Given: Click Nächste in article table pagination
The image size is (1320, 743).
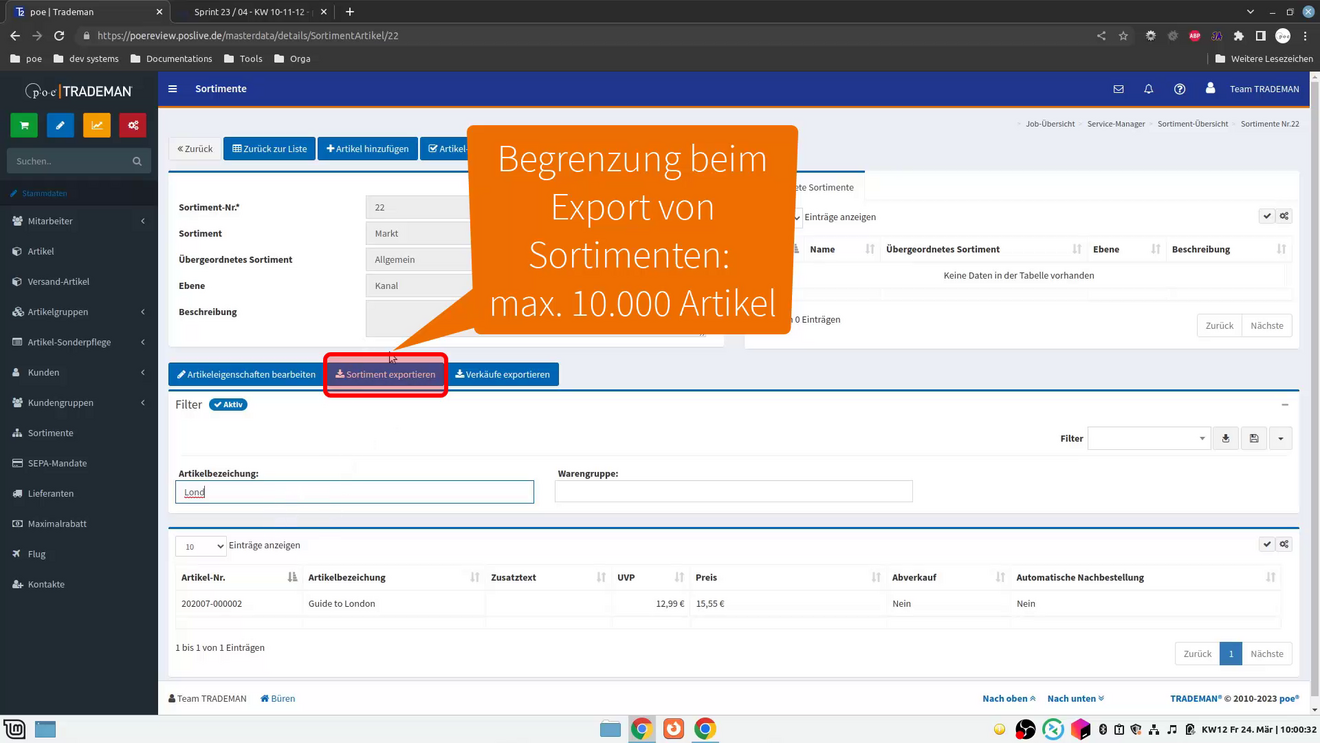Looking at the screenshot, I should click(x=1267, y=654).
